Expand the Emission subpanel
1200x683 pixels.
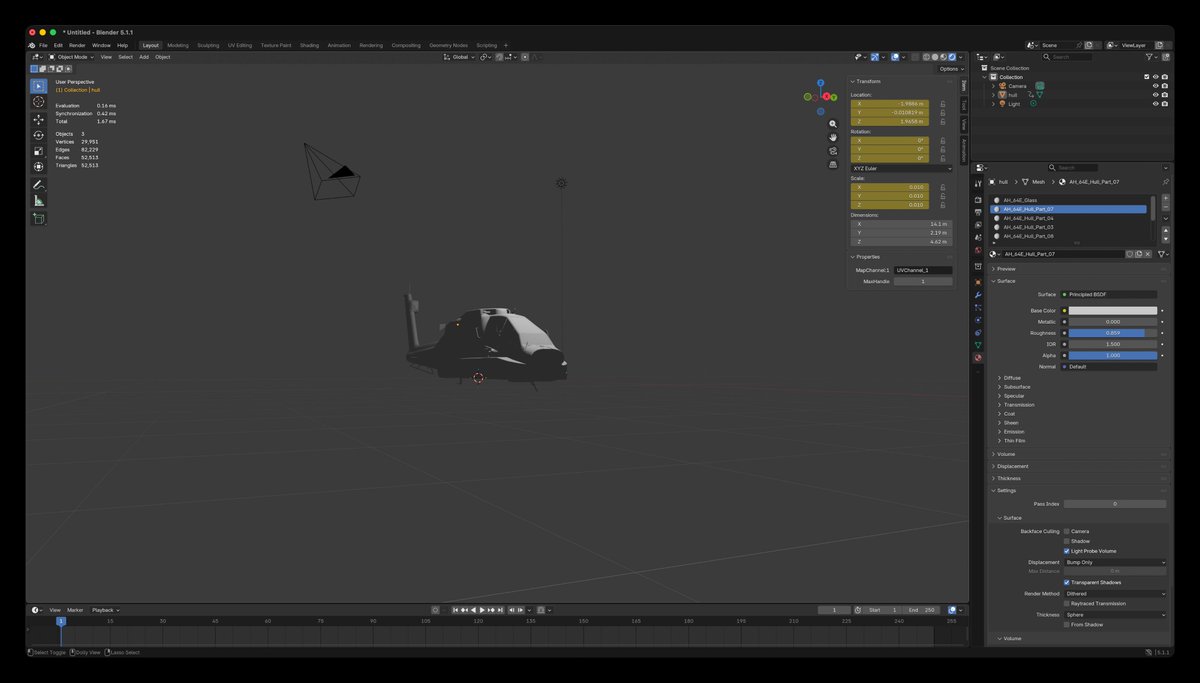pos(1014,432)
